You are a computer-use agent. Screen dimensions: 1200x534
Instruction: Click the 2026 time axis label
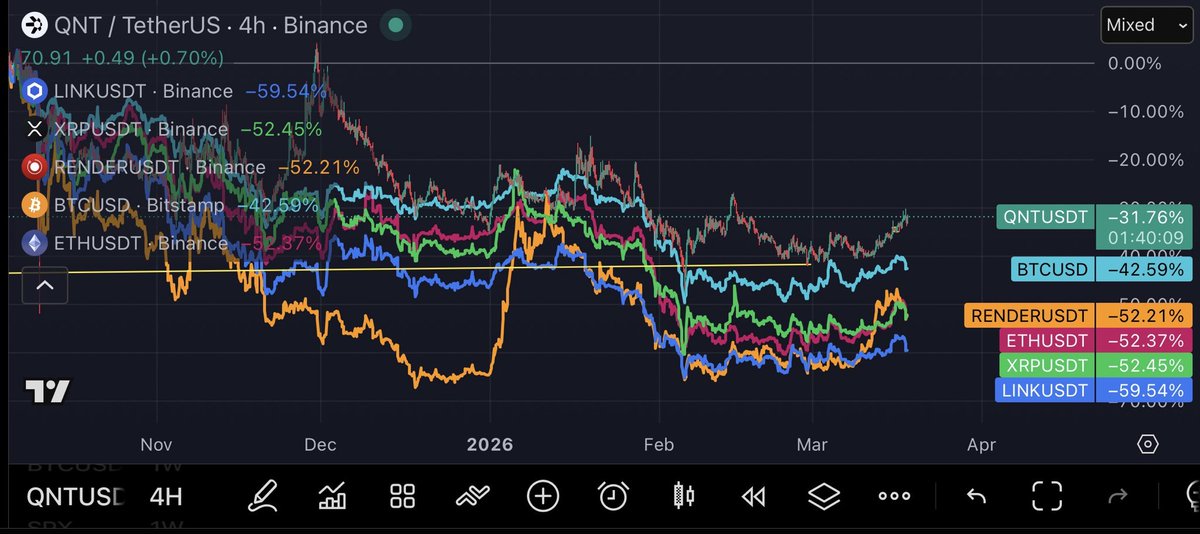(x=489, y=444)
